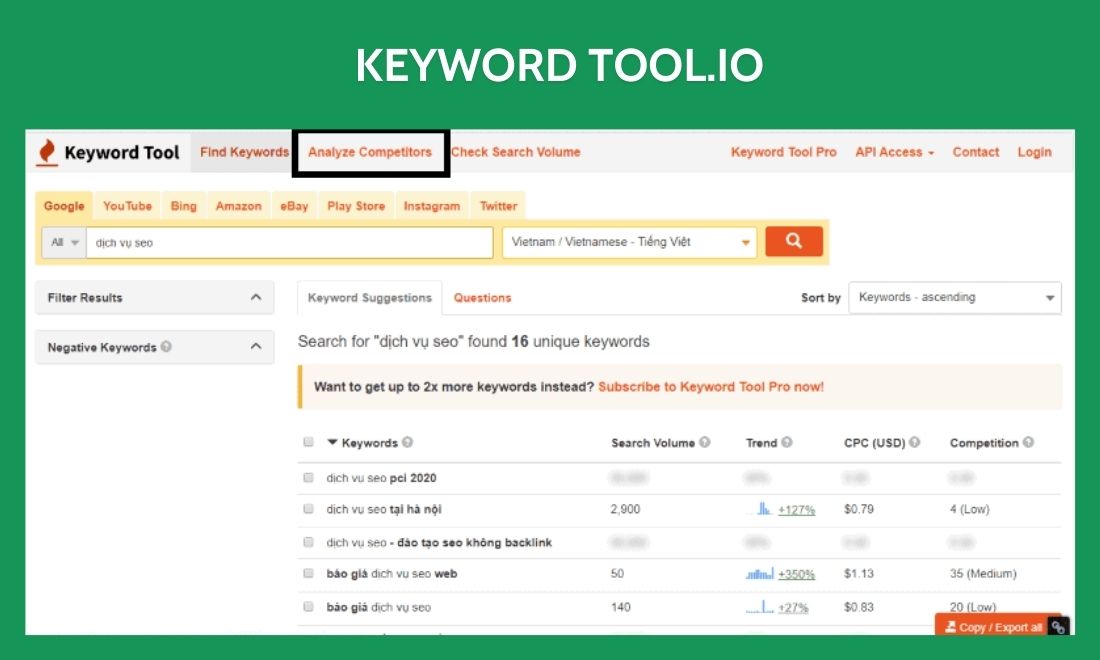Image resolution: width=1100 pixels, height=660 pixels.
Task: Click the orange search magnifier icon
Action: [793, 241]
